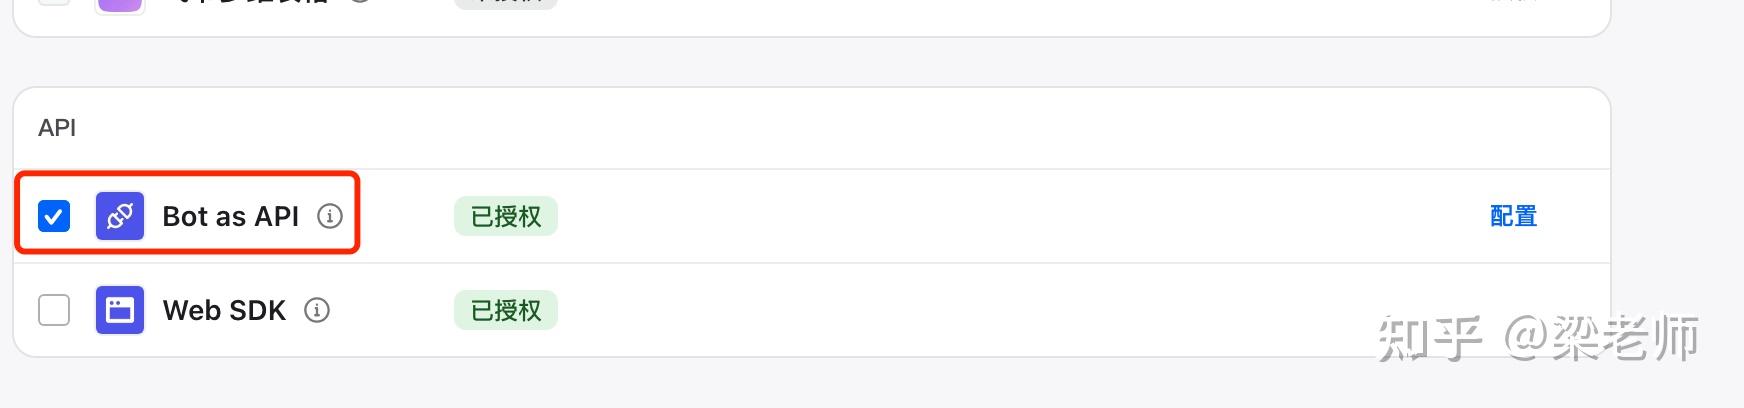The height and width of the screenshot is (408, 1744).
Task: Click the @梁老师 watermark name
Action: 1601,340
